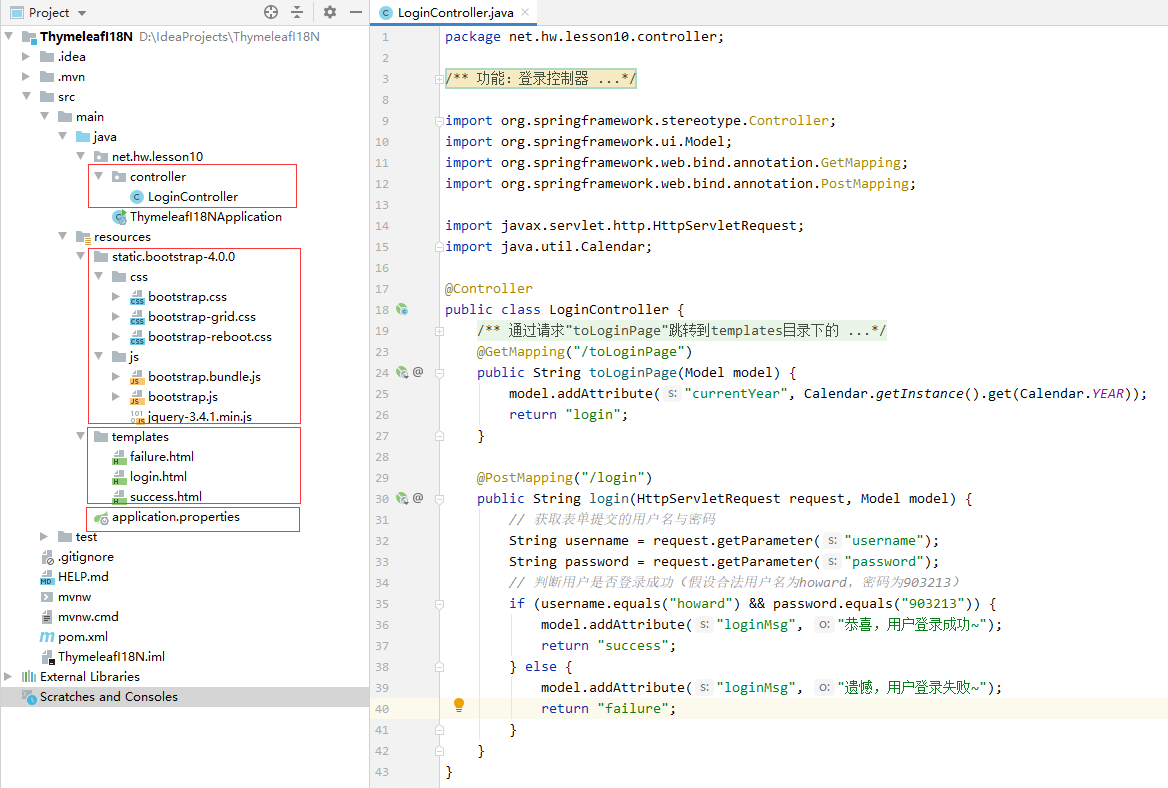1168x788 pixels.
Task: Click the gutter bean icon on line 30
Action: (x=402, y=498)
